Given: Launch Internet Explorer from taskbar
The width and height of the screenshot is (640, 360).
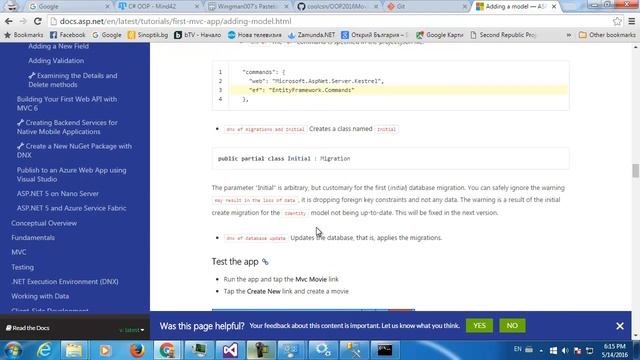Looking at the screenshot, I should (44, 350).
